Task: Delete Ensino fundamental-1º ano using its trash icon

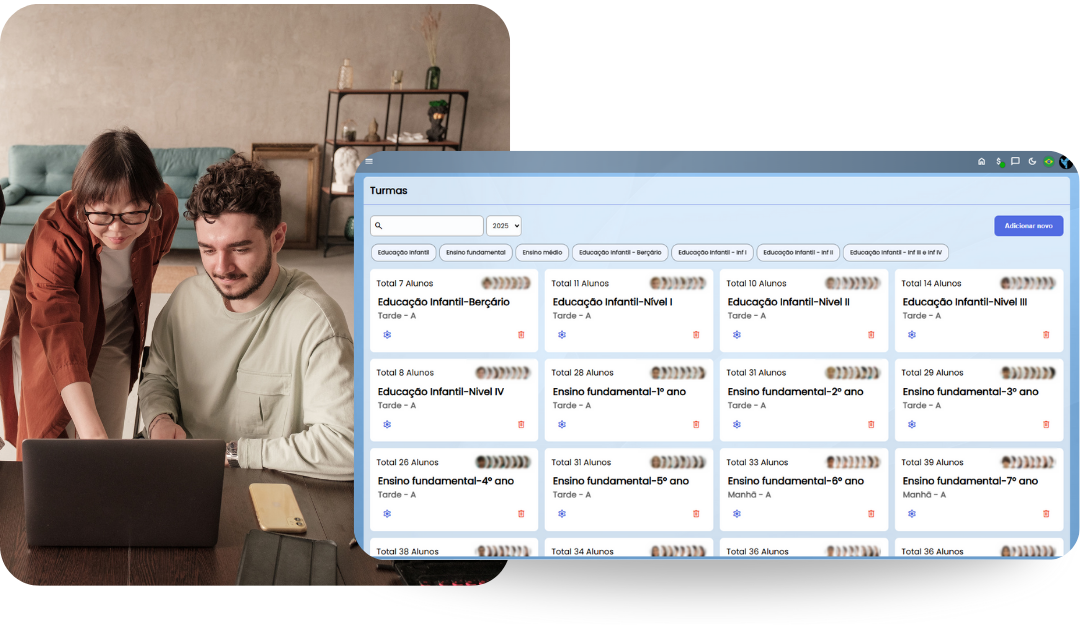Action: (x=696, y=424)
